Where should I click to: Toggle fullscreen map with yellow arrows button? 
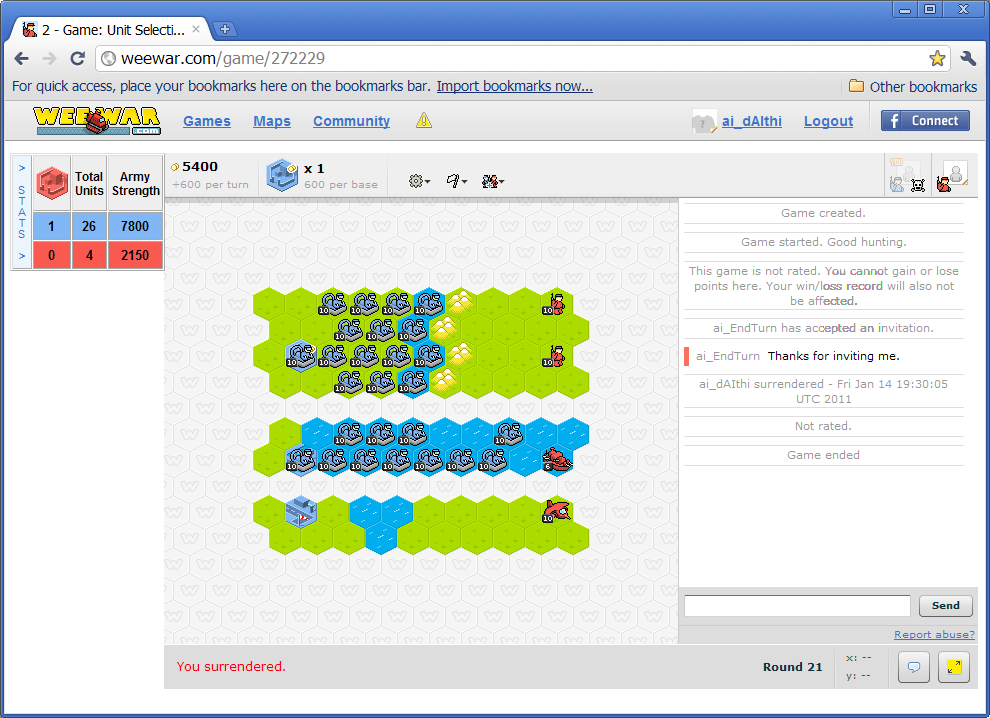(x=953, y=667)
